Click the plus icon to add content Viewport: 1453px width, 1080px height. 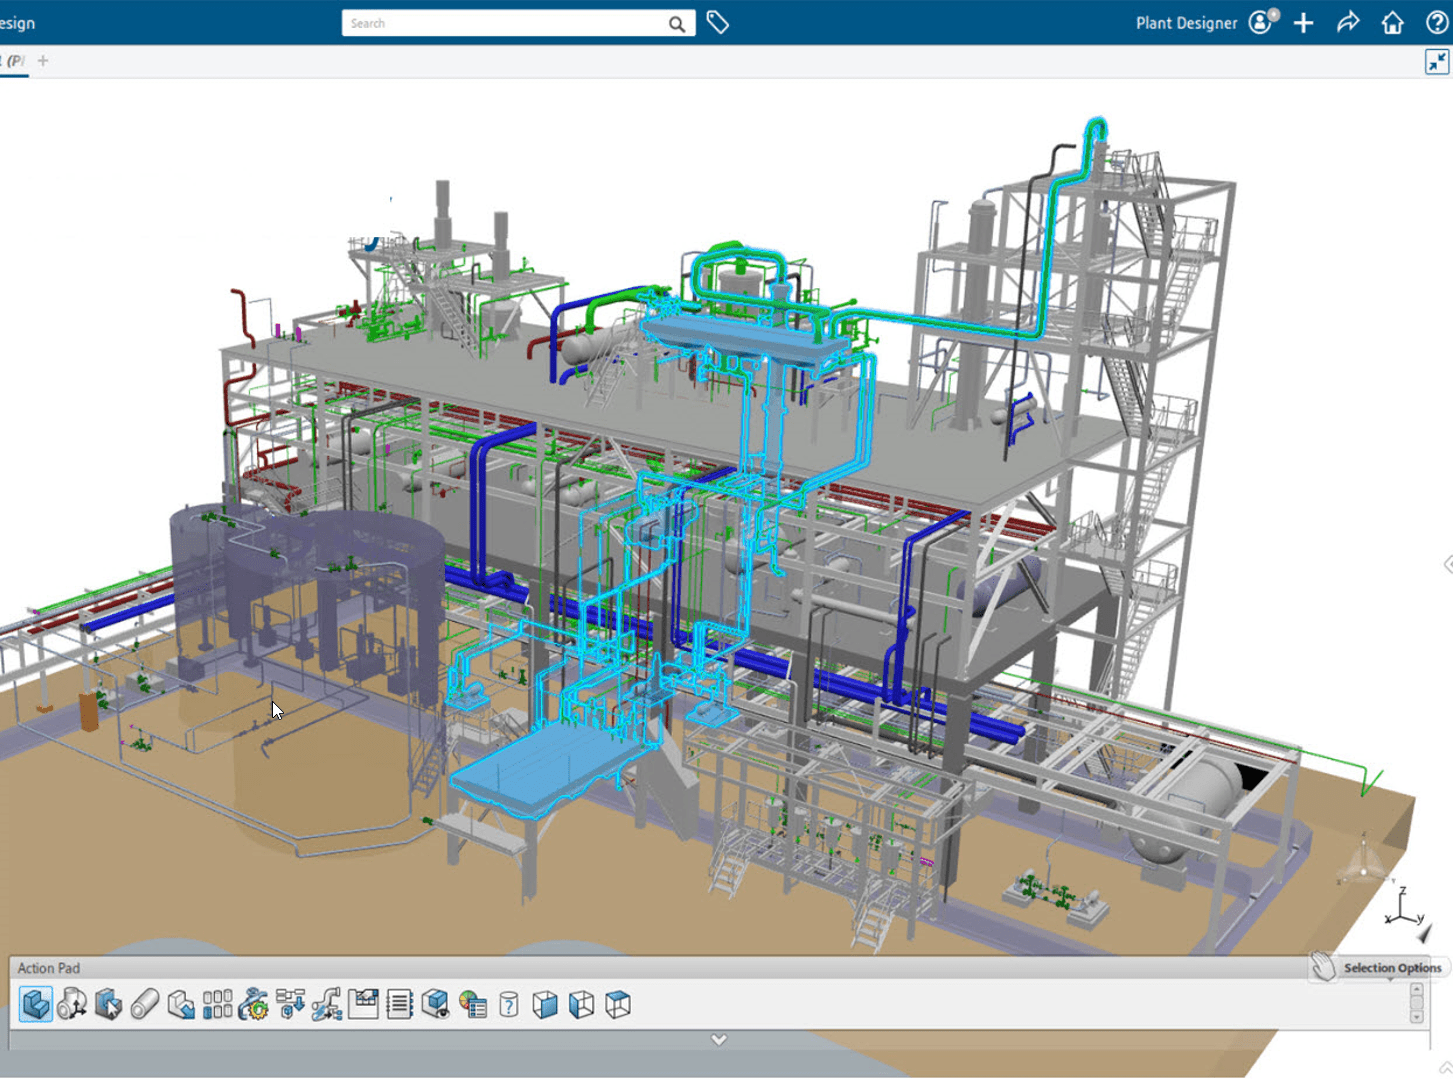(x=1303, y=22)
